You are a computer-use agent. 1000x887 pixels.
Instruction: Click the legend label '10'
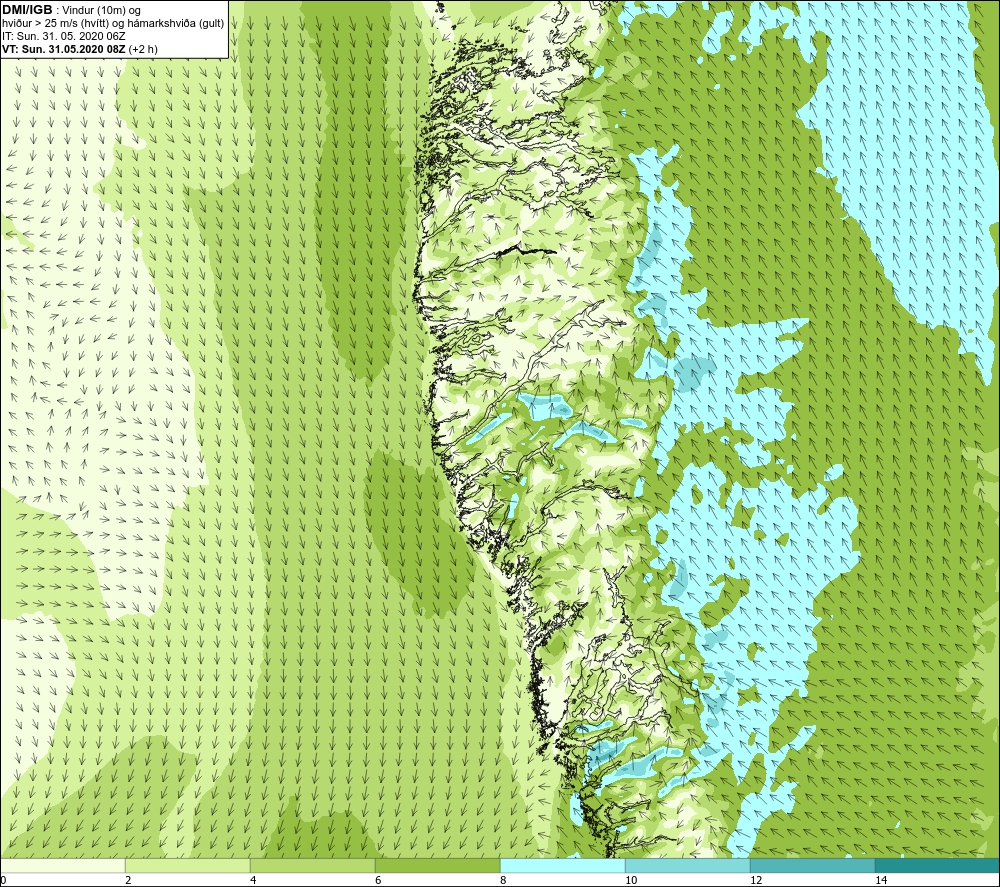pos(631,880)
